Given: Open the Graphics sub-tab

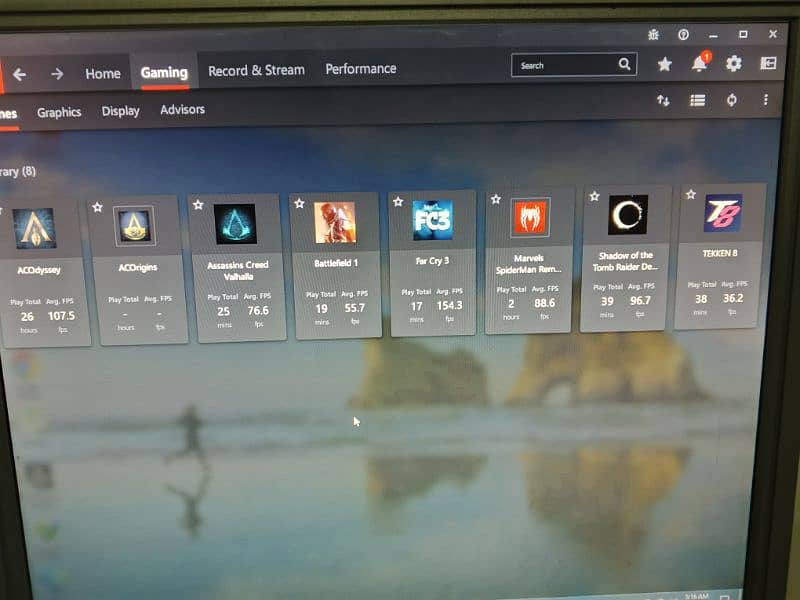Looking at the screenshot, I should [59, 112].
